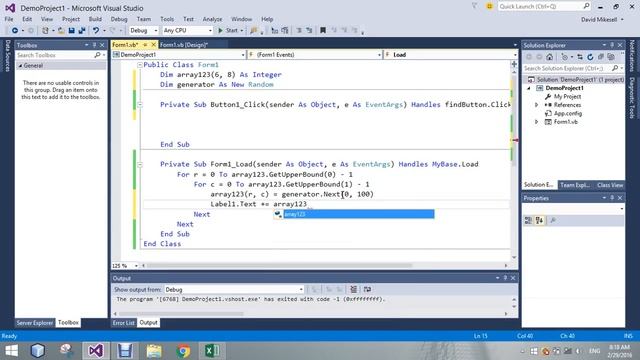The width and height of the screenshot is (640, 360).
Task: Click the notifications flag icon
Action: click(474, 6)
